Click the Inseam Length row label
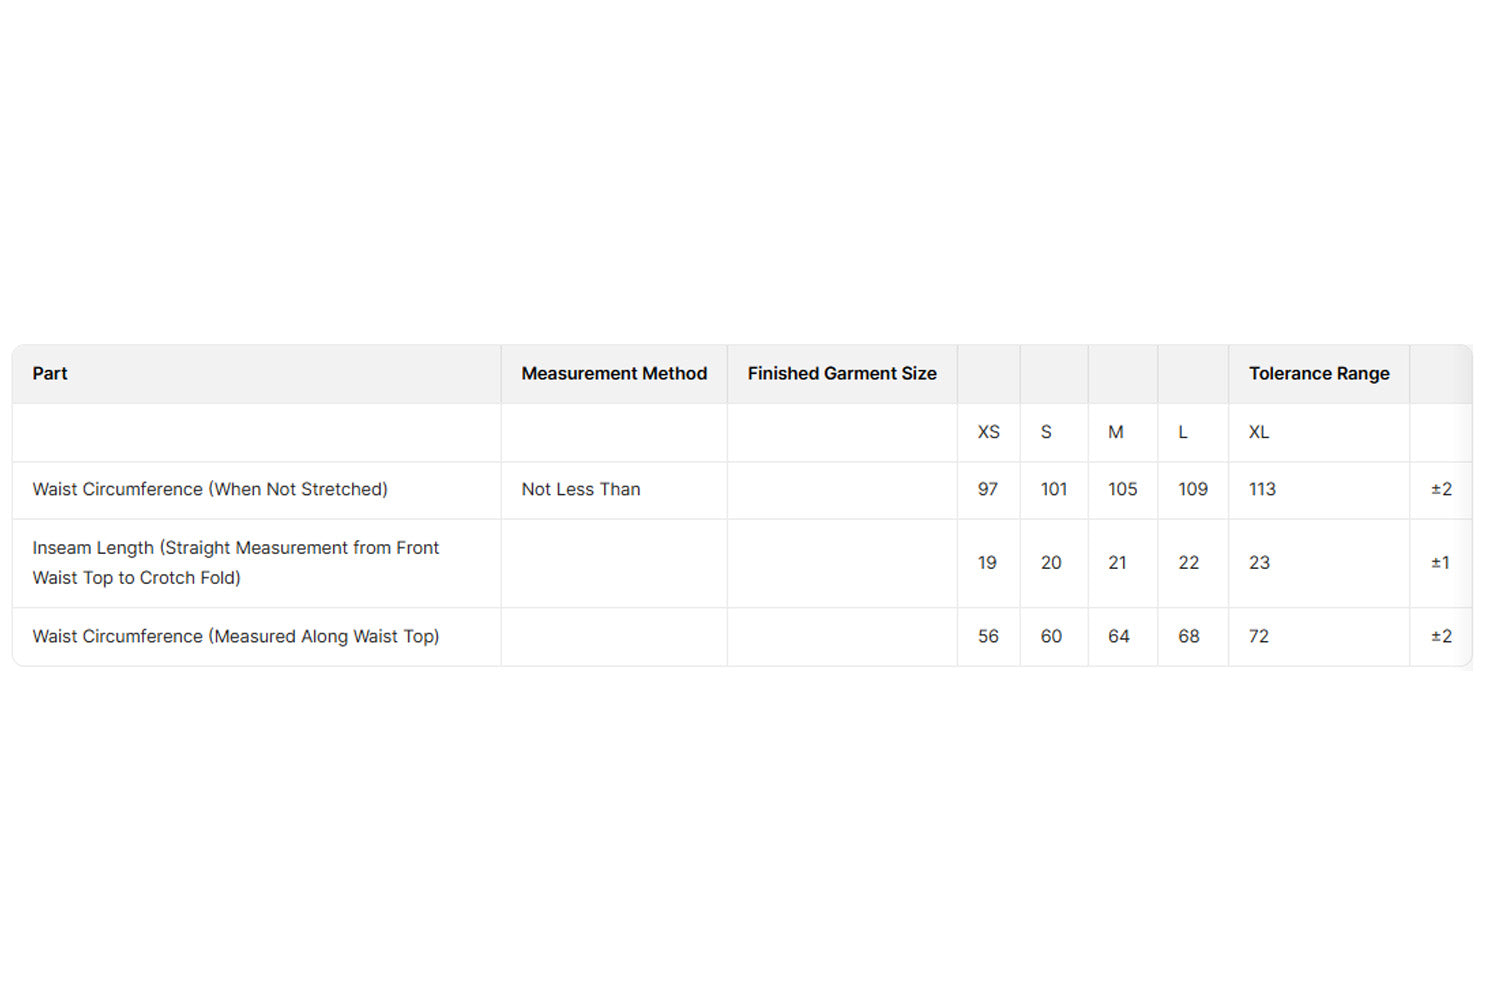Screen dimensions: 1500x1004 point(235,563)
